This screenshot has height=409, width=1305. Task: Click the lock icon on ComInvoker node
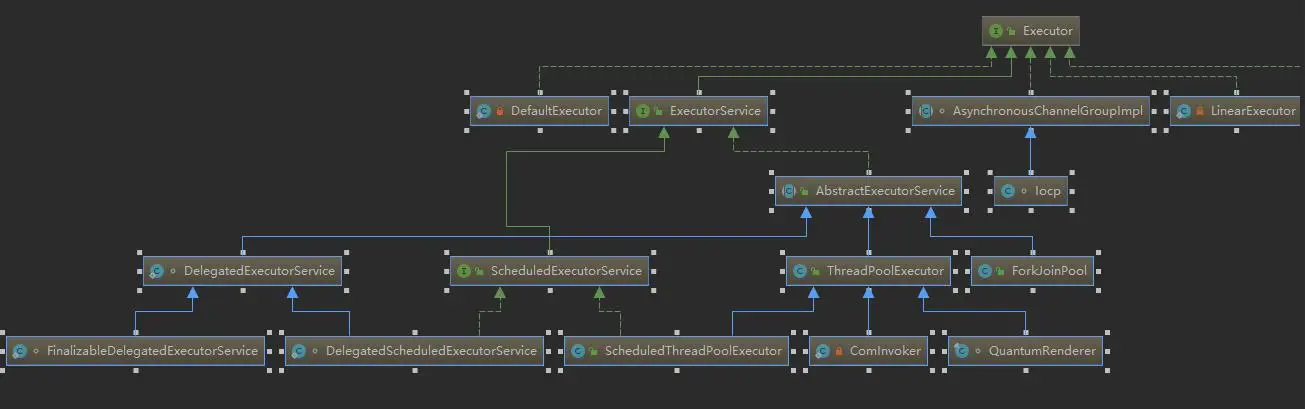(838, 351)
